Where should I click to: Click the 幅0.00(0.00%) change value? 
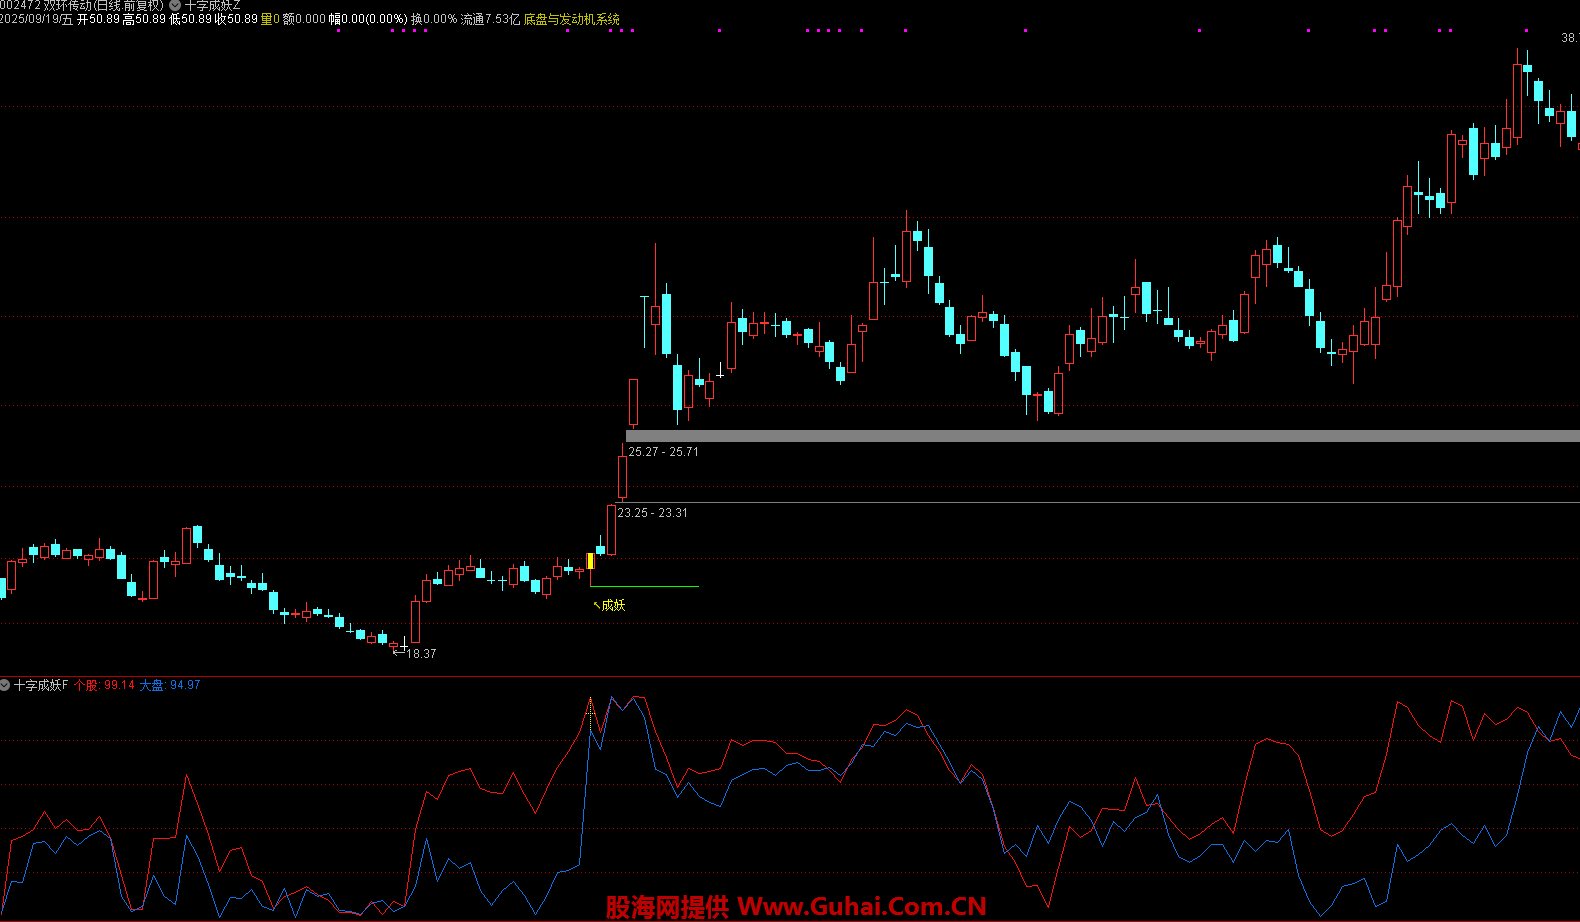click(368, 19)
